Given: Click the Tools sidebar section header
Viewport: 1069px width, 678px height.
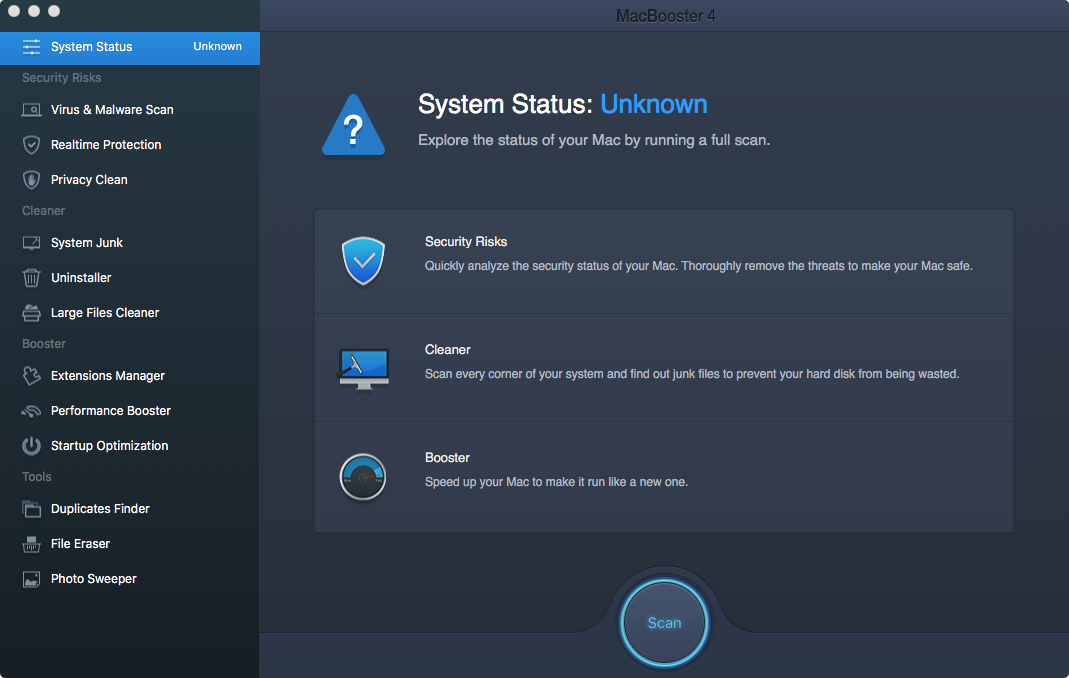Looking at the screenshot, I should click(x=37, y=477).
